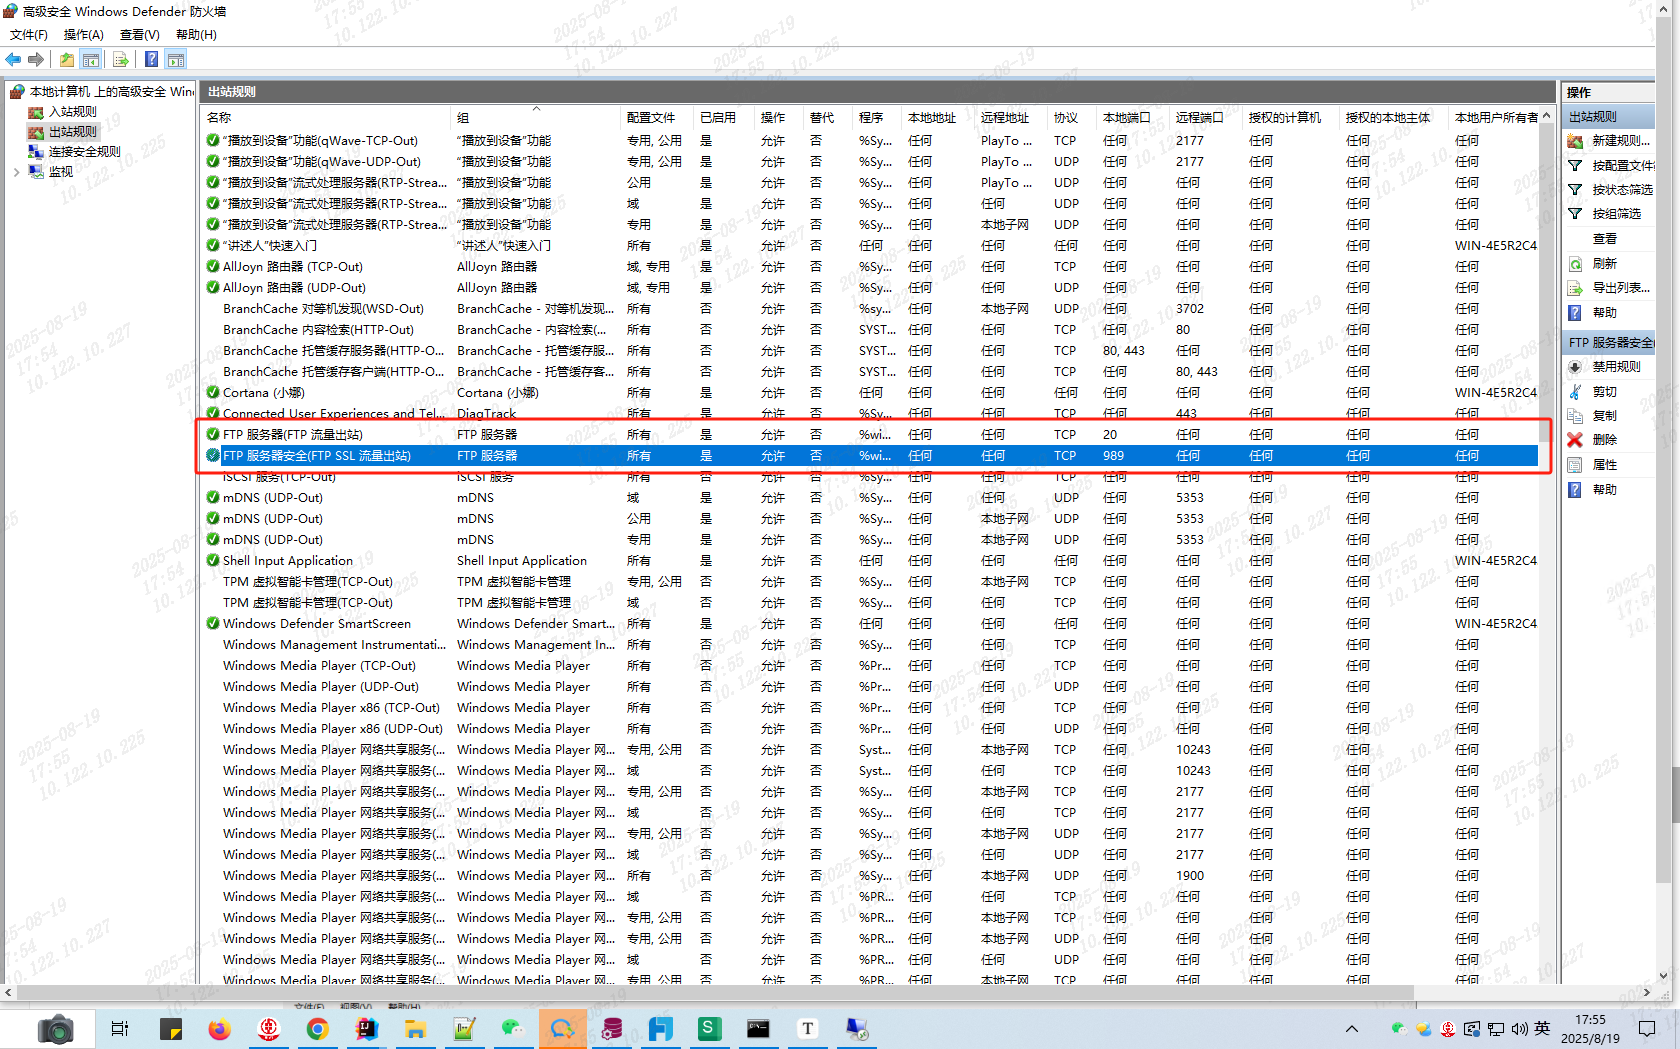Image resolution: width=1680 pixels, height=1049 pixels.
Task: Click the blue question mark help toolbar icon
Action: click(x=151, y=60)
